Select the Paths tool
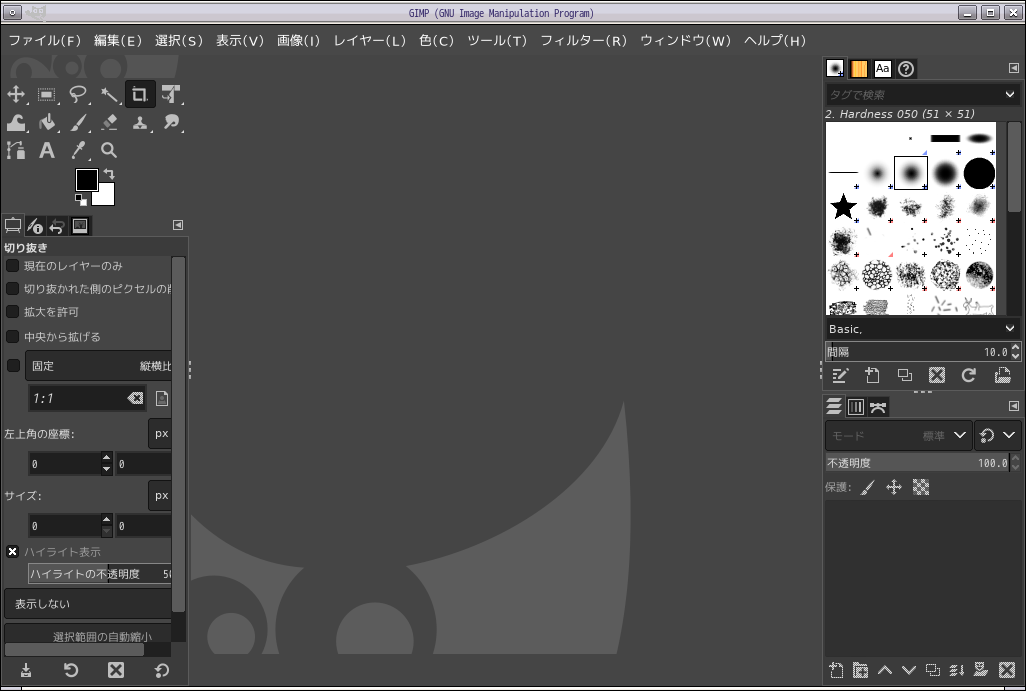 (16, 151)
